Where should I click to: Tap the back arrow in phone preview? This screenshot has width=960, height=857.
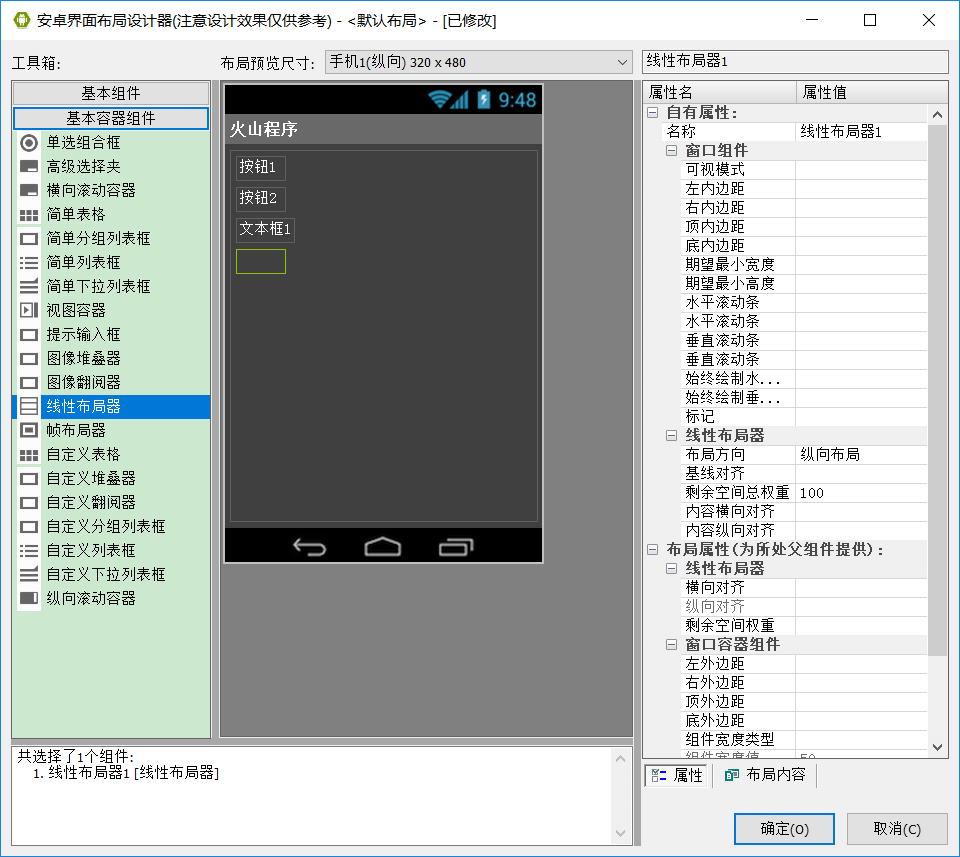click(309, 547)
